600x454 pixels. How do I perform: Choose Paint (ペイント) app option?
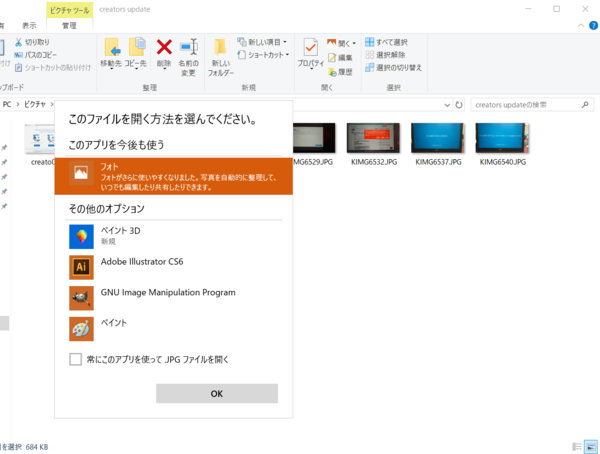[174, 328]
